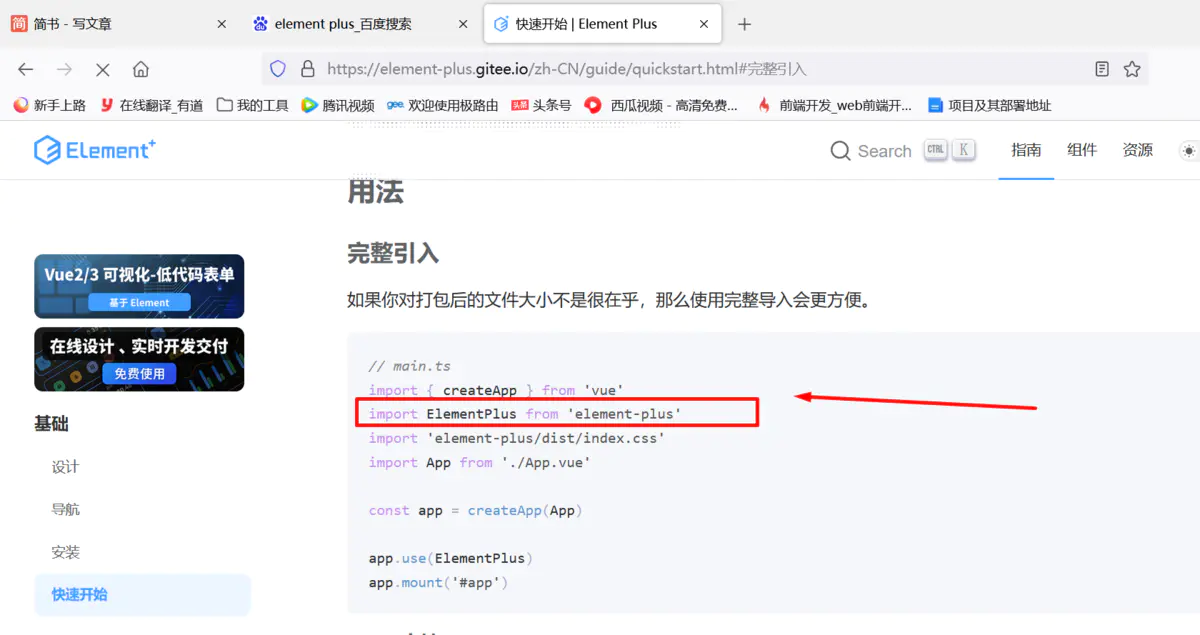Open the 组件 navigation menu
Screen dimensions: 1200x635
1082,150
